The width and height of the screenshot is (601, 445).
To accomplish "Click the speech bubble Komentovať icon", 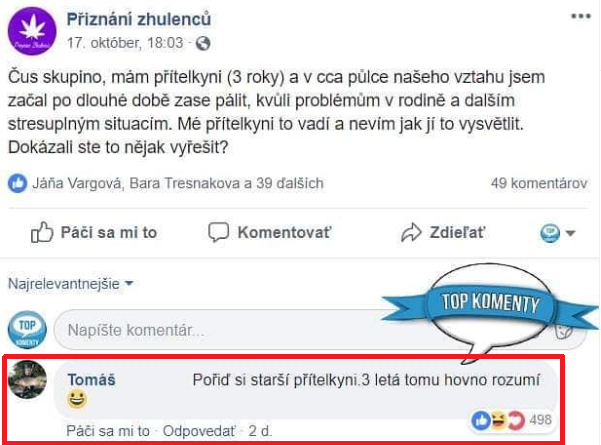I will coord(219,233).
